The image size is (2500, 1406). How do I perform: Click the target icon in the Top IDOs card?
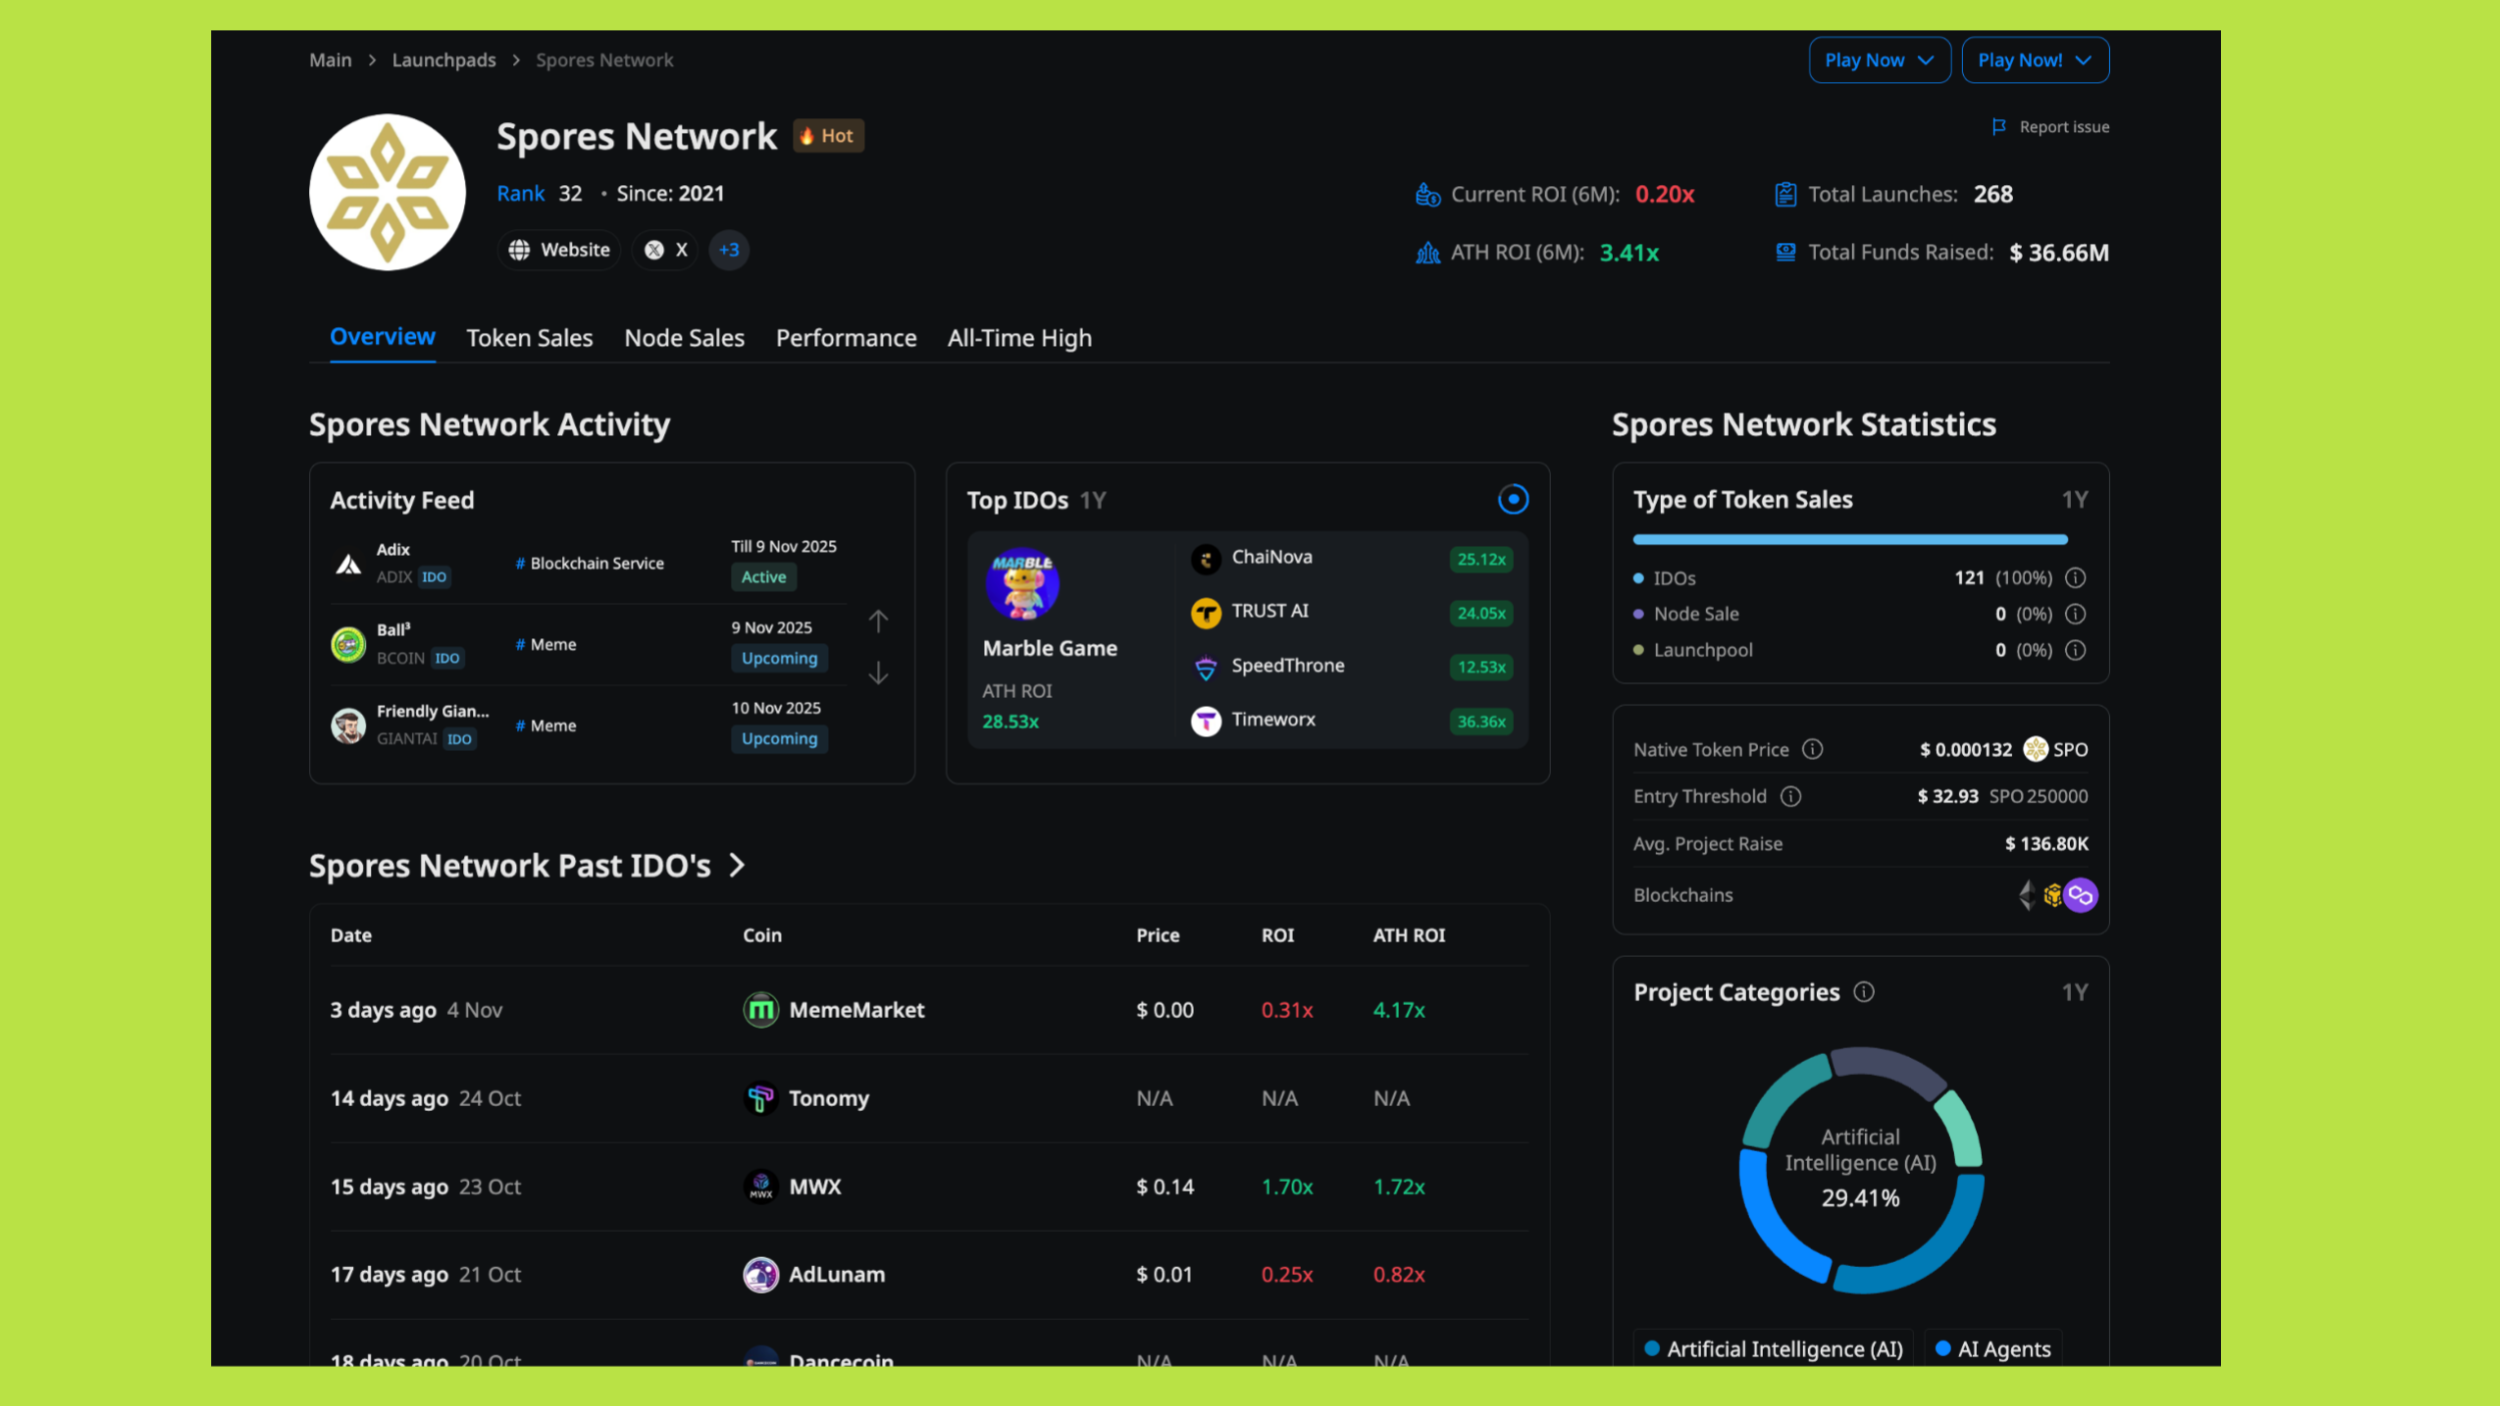coord(1513,499)
